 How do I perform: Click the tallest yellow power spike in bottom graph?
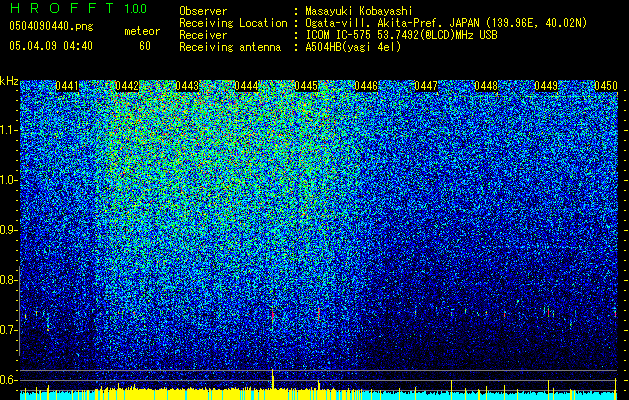[273, 379]
